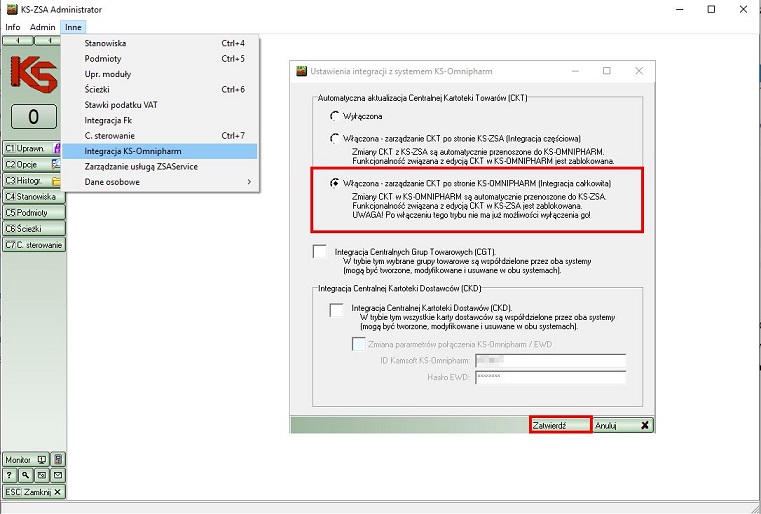Click the Inne menu in menu bar
The image size is (761, 514).
[73, 27]
